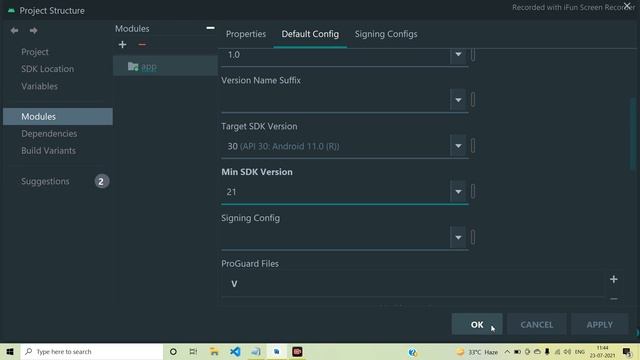
Task: Open the weather widget showing 33°C Haze
Action: click(x=477, y=351)
